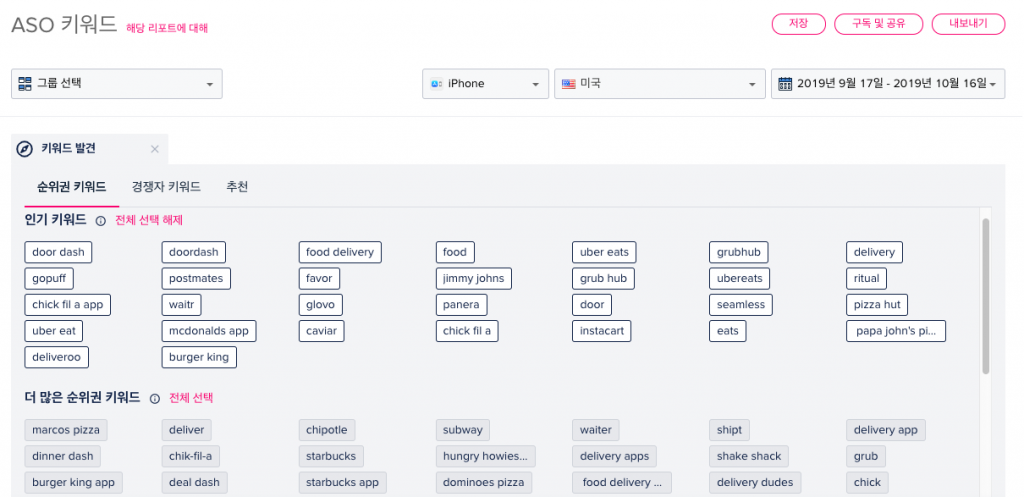Image resolution: width=1024 pixels, height=497 pixels.
Task: Deselect the seamless keyword
Action: [741, 304]
